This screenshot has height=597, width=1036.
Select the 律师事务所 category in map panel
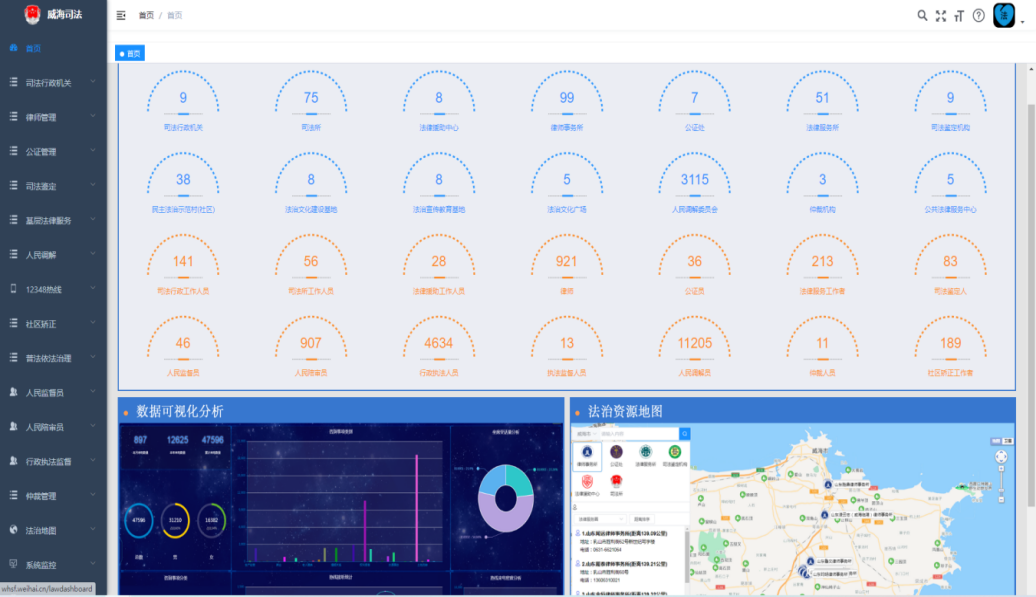pos(586,455)
